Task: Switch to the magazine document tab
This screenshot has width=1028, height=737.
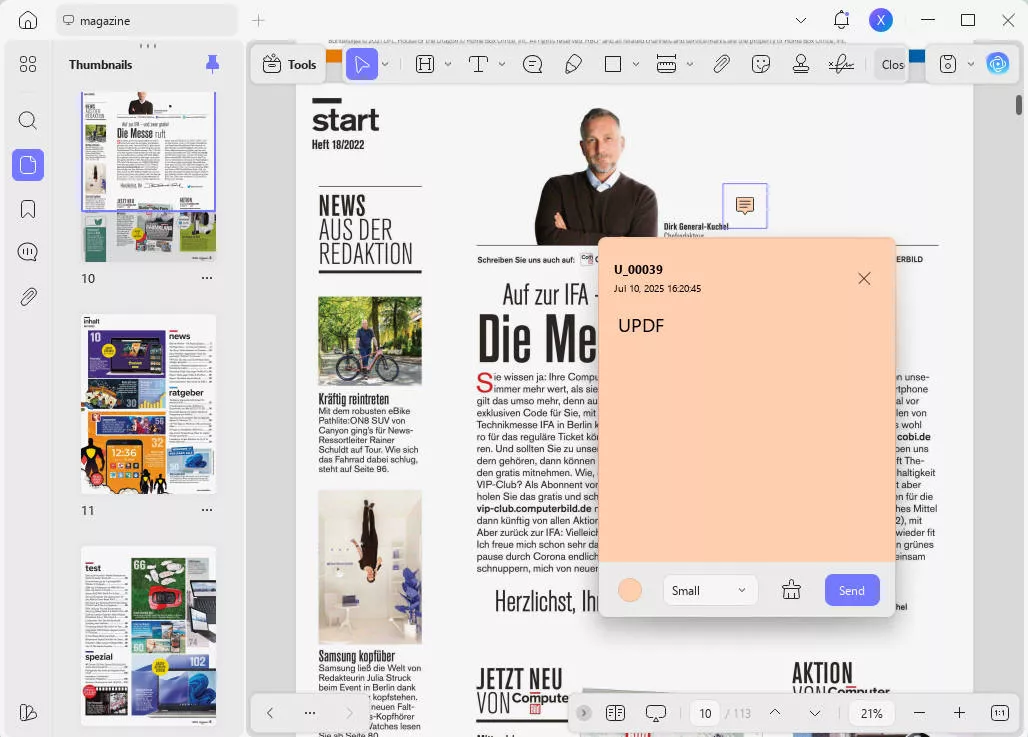Action: tap(146, 19)
